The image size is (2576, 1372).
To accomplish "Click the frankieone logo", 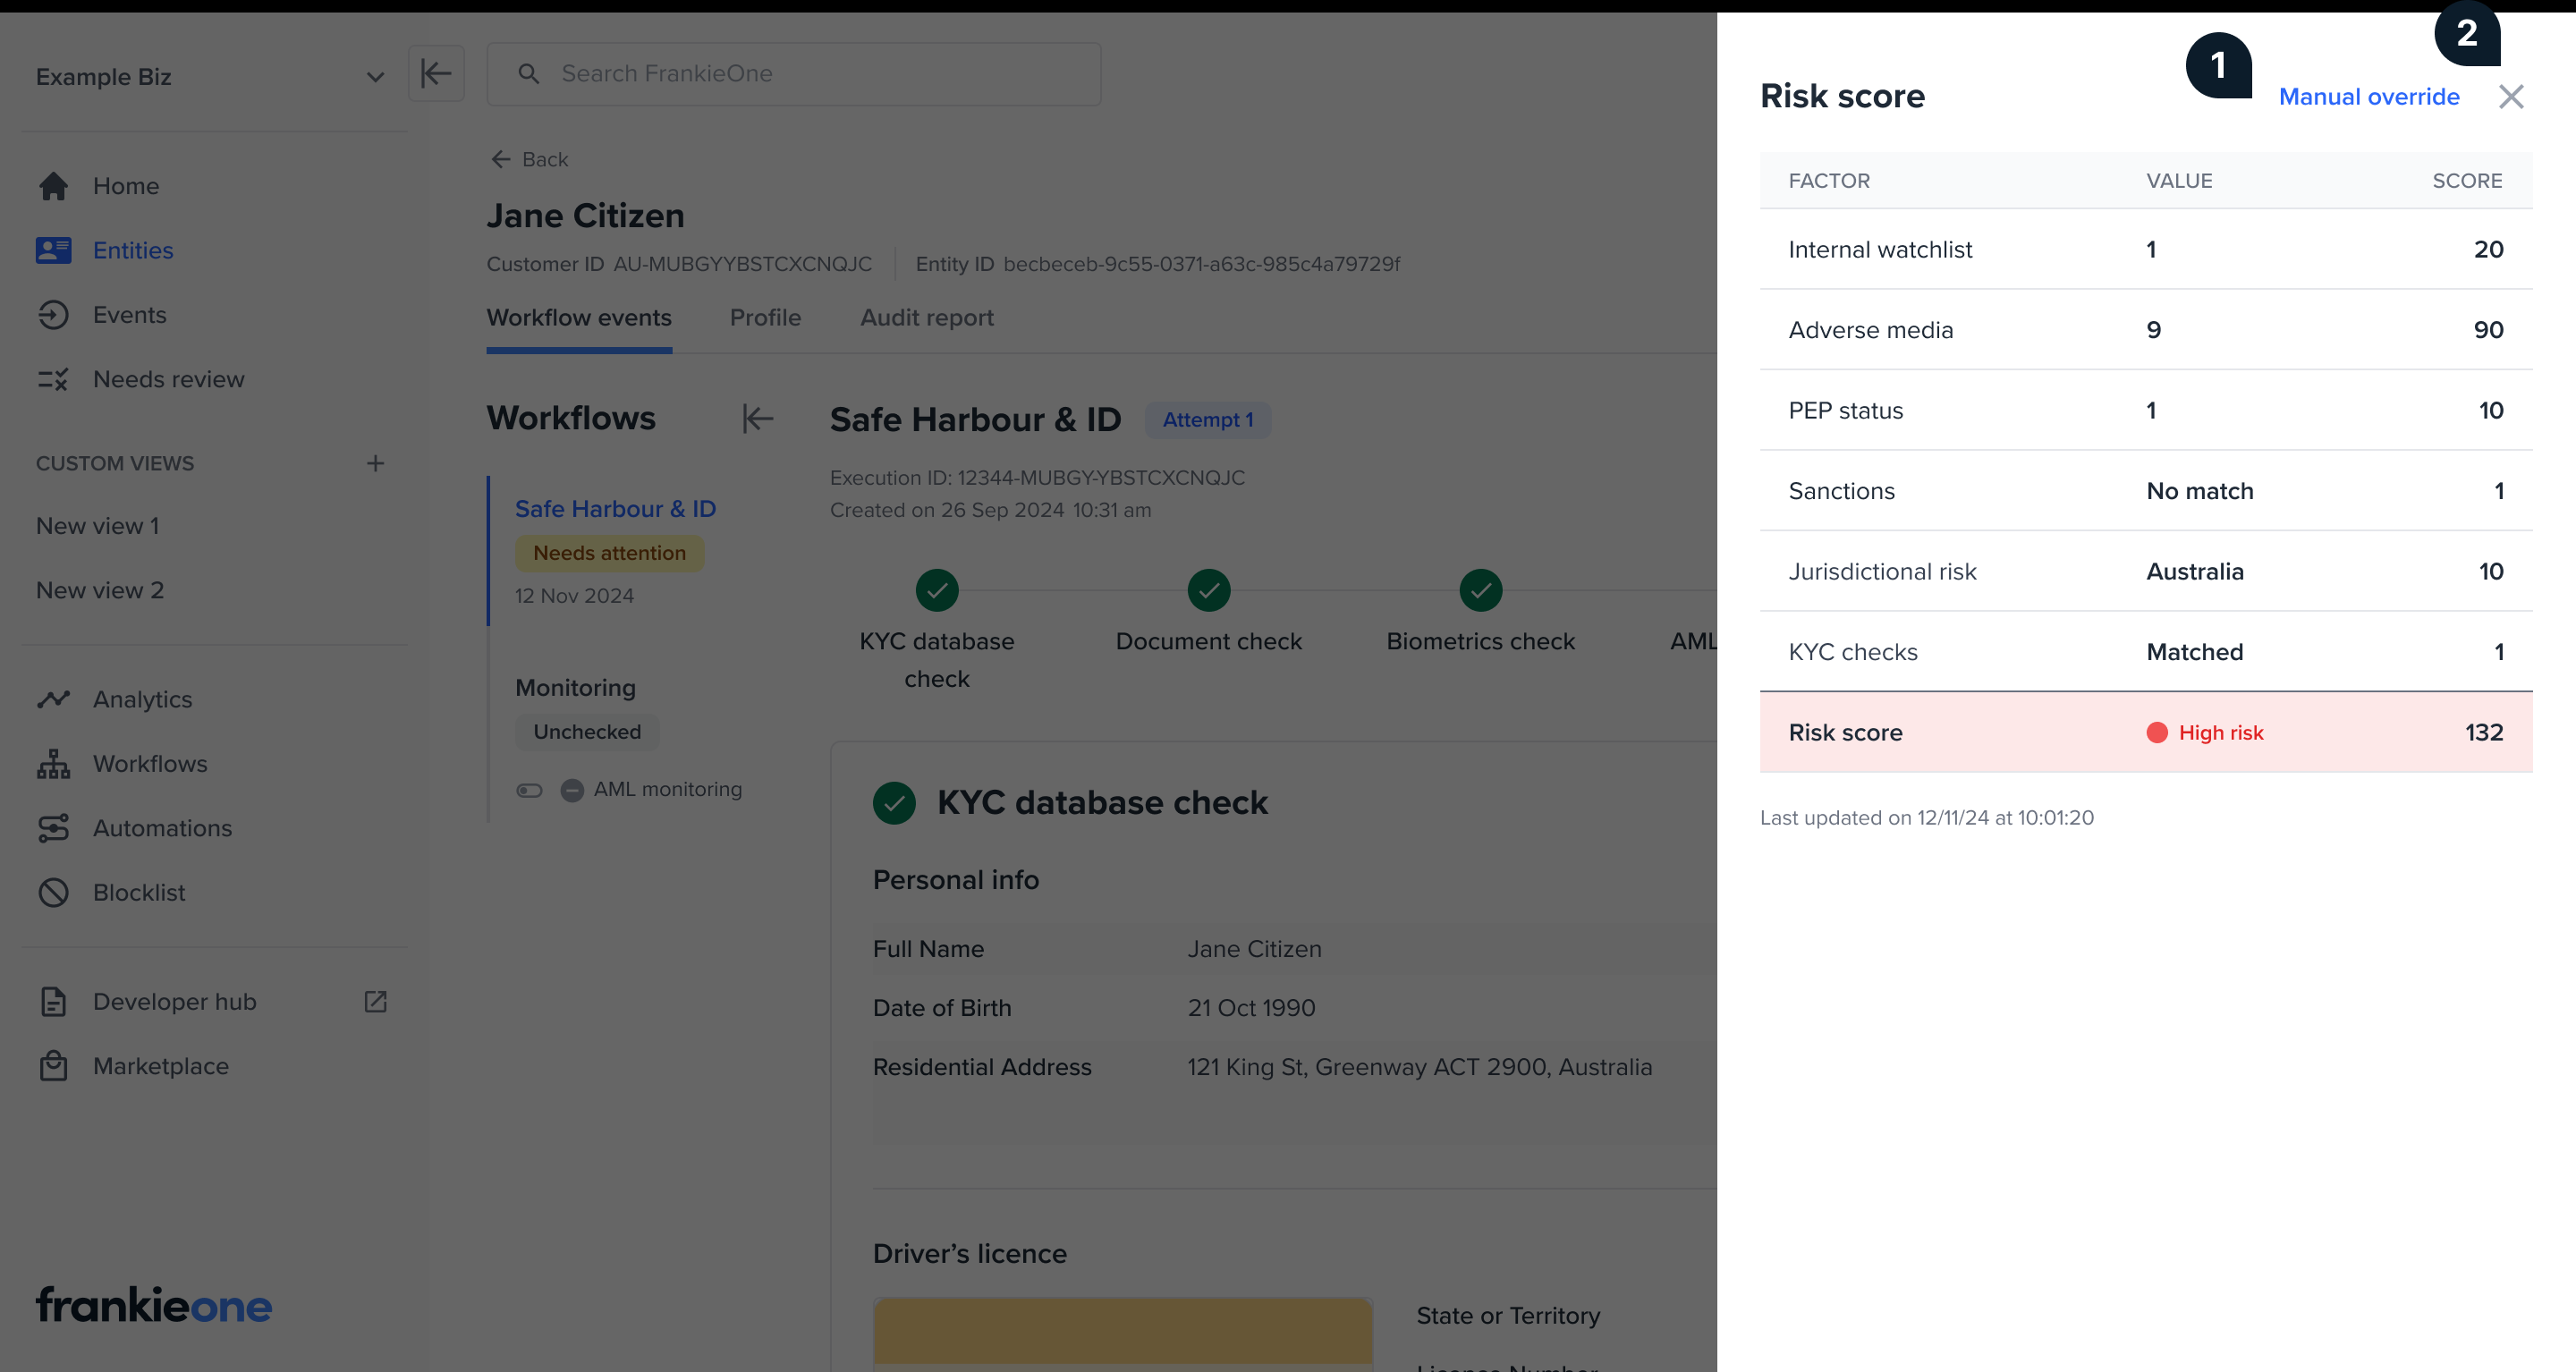I will 154,1305.
